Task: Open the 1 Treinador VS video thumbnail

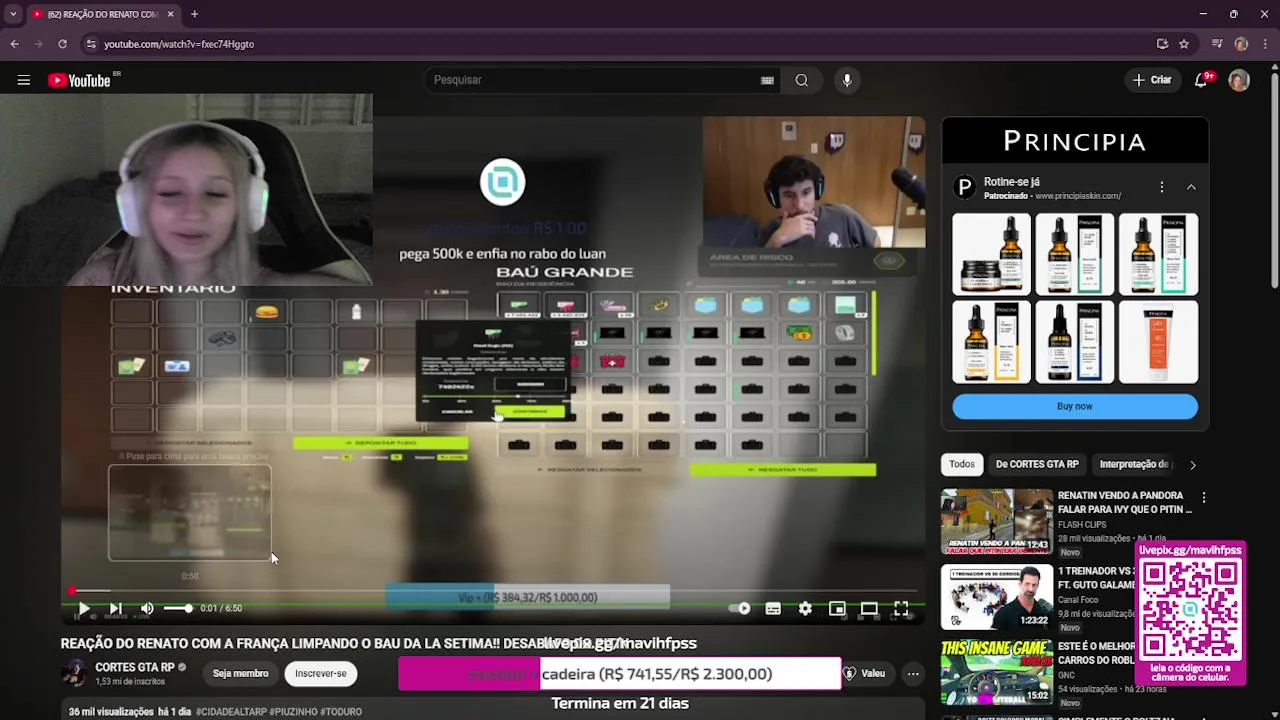Action: [997, 597]
